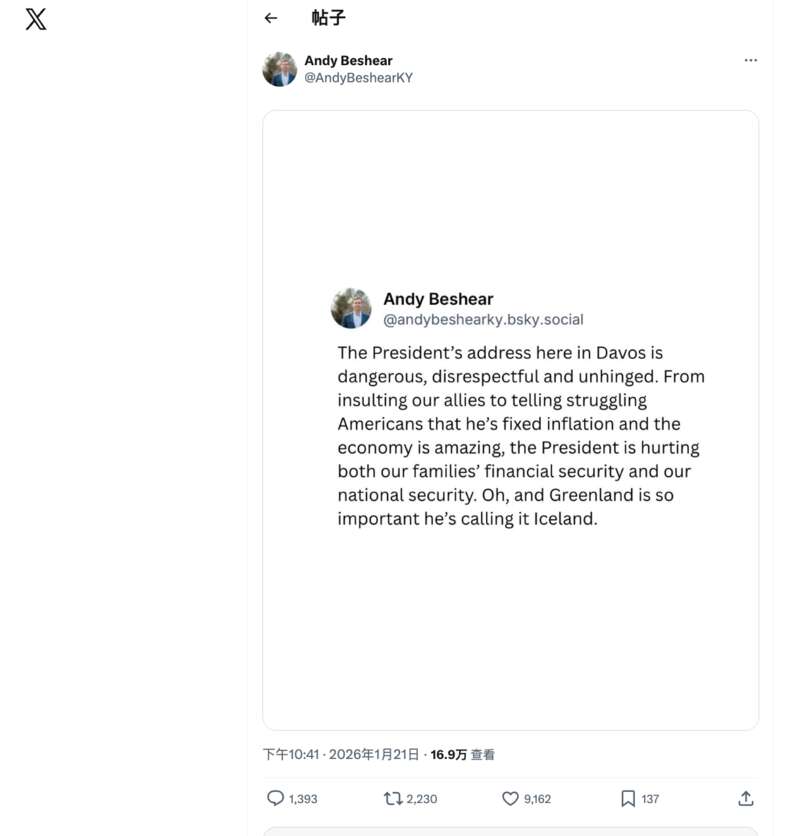
Task: Like the post with heart icon
Action: coord(510,798)
